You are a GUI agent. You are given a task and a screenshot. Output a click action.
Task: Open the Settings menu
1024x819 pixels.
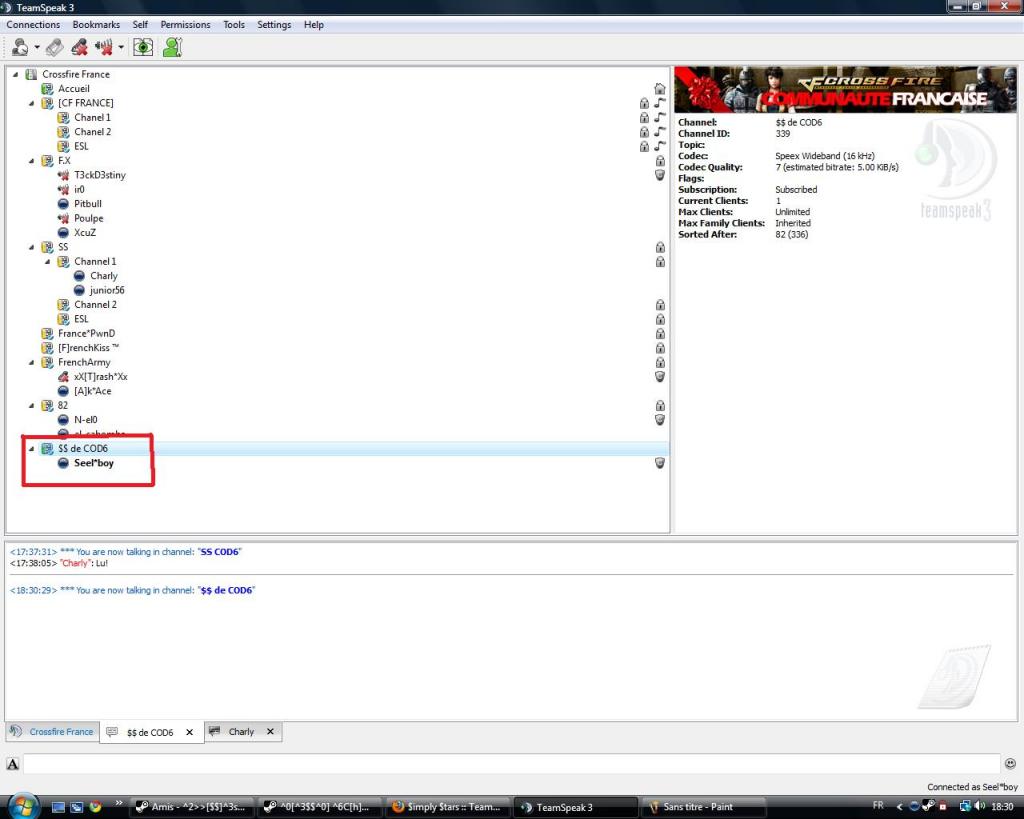tap(274, 25)
